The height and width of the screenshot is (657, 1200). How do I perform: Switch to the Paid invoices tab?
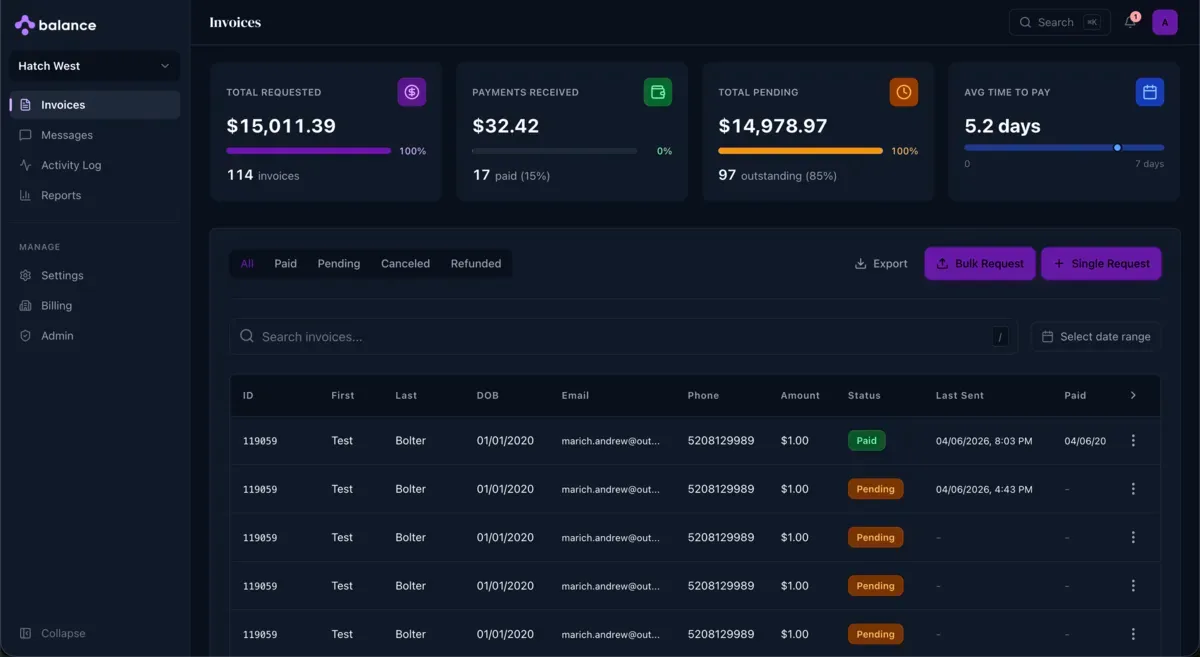point(285,263)
